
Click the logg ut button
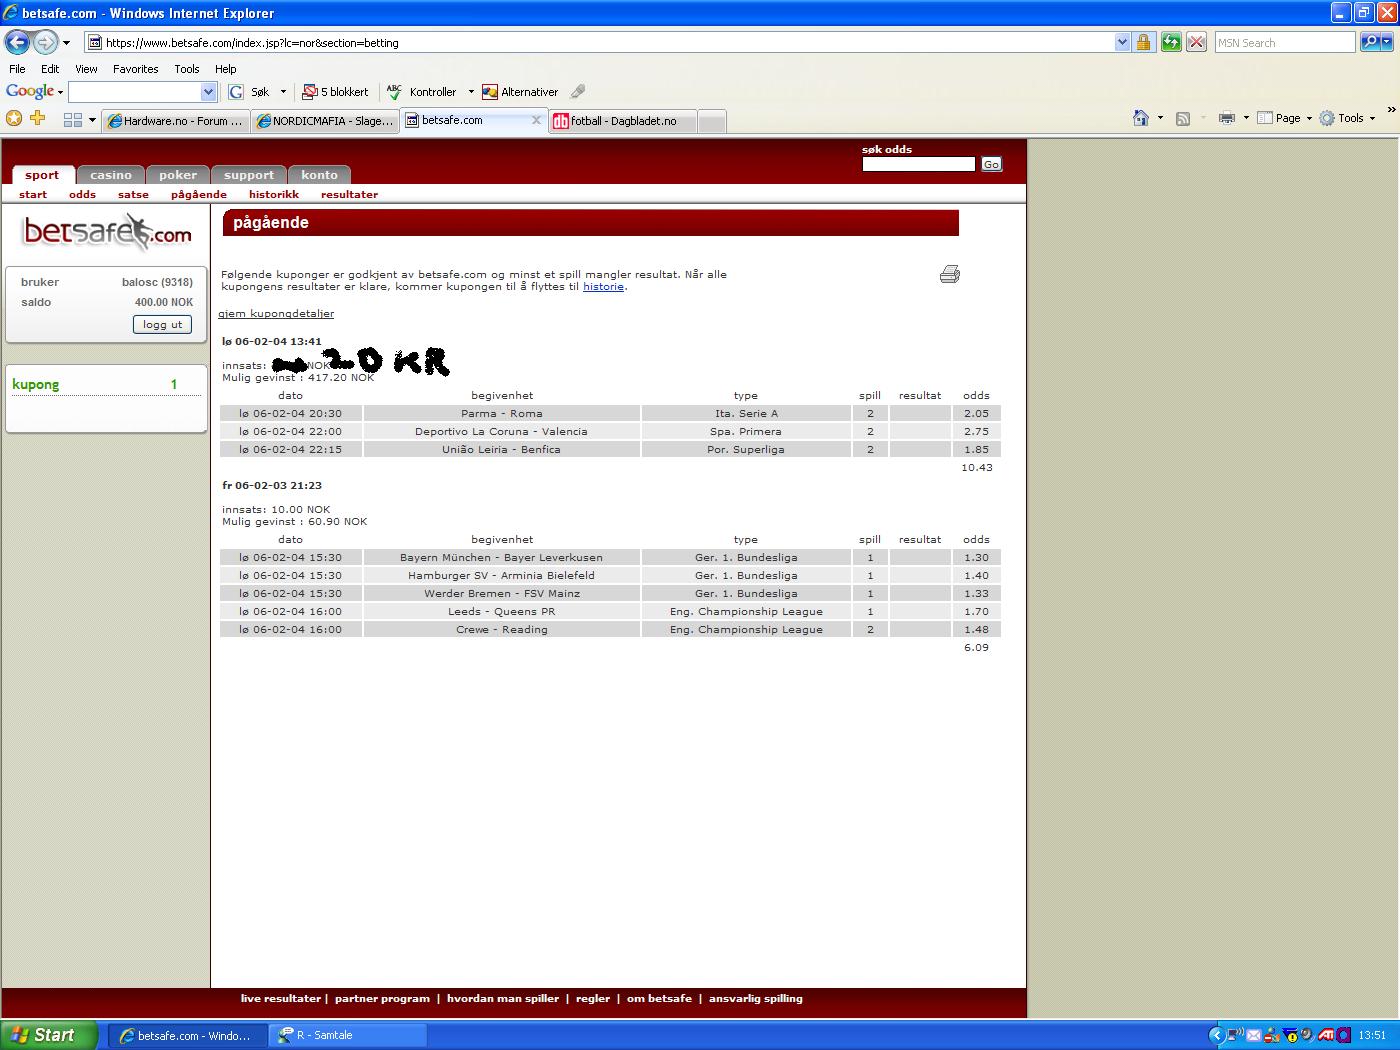tap(162, 324)
